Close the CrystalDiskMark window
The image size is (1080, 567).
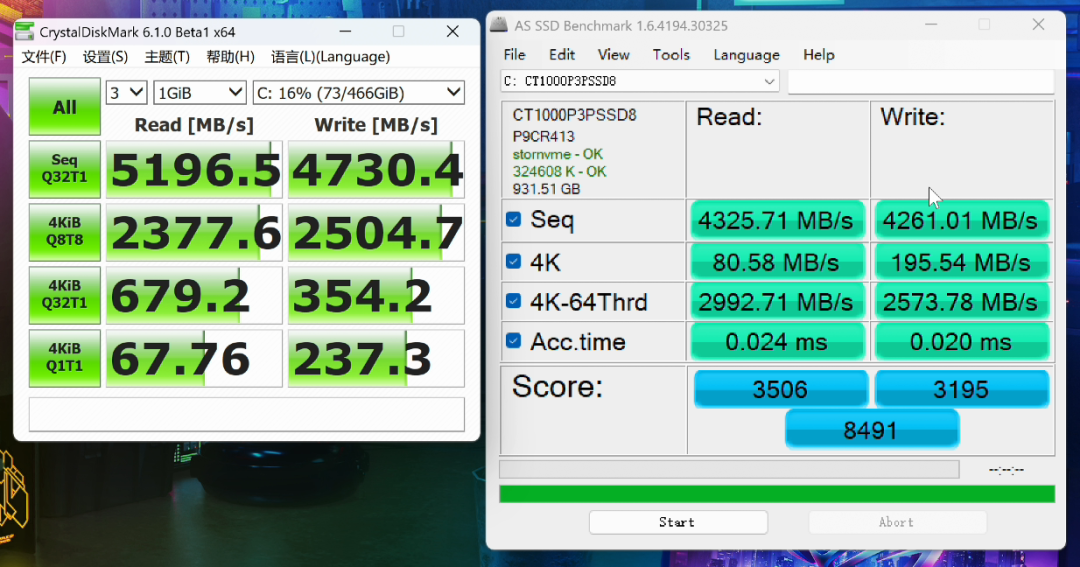[453, 32]
